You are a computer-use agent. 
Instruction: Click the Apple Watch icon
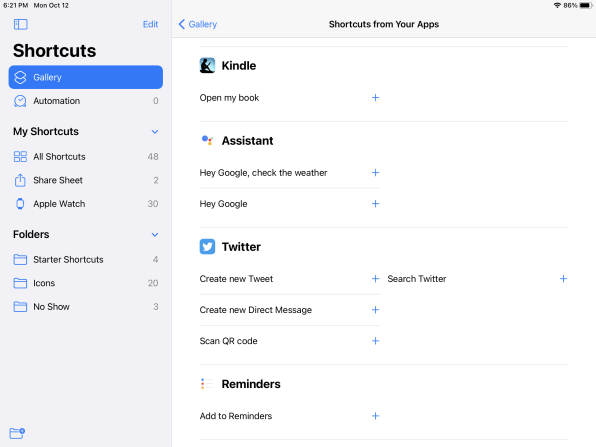[20, 204]
